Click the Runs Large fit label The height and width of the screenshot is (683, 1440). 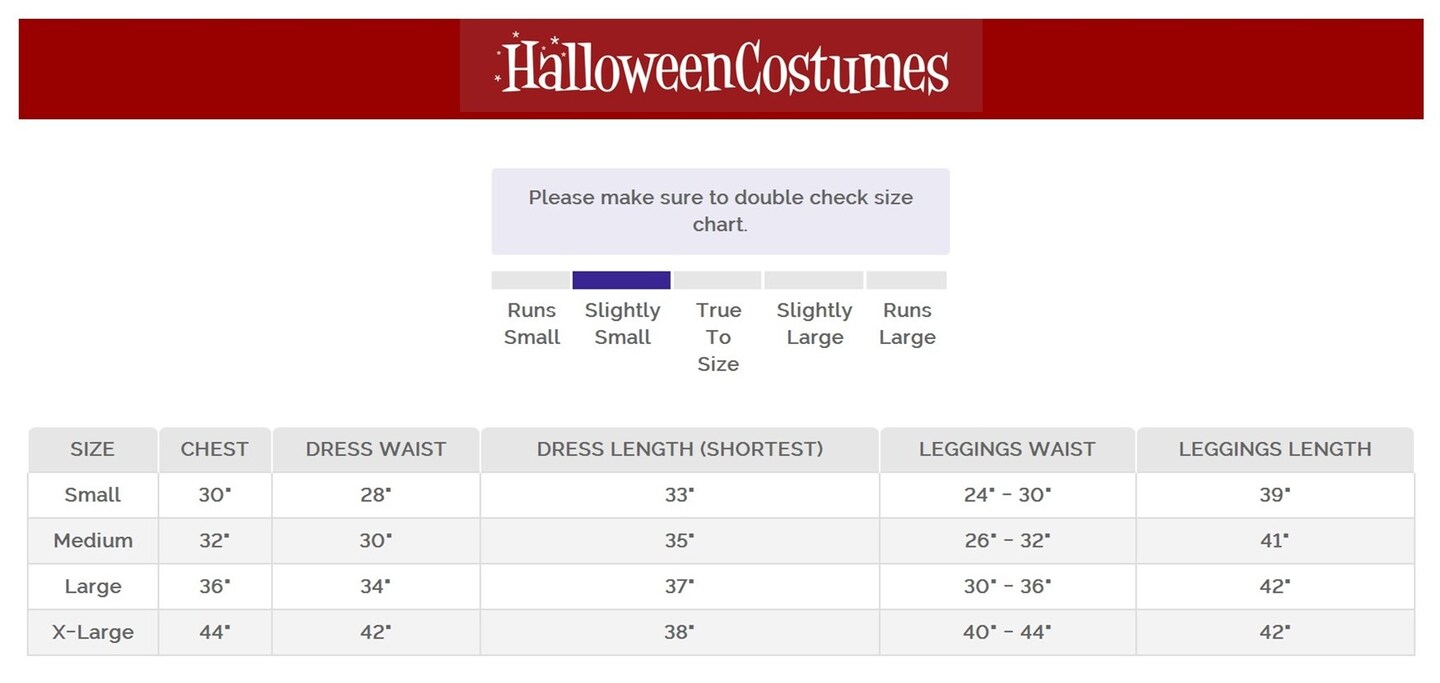click(907, 324)
